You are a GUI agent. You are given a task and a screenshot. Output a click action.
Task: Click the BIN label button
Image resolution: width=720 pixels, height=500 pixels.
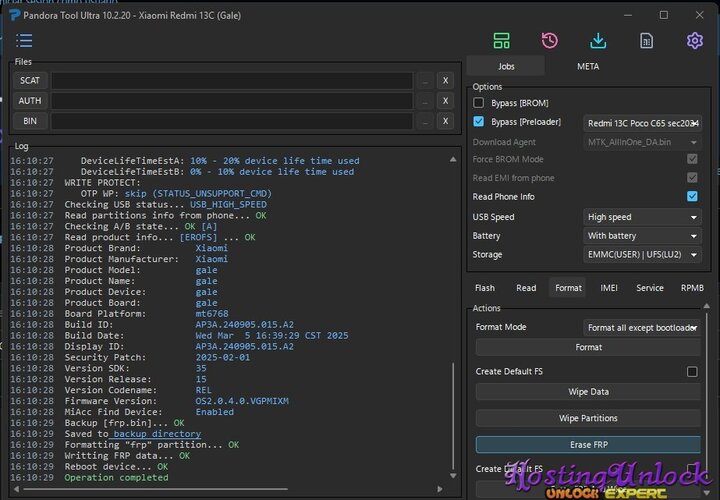tap(30, 121)
